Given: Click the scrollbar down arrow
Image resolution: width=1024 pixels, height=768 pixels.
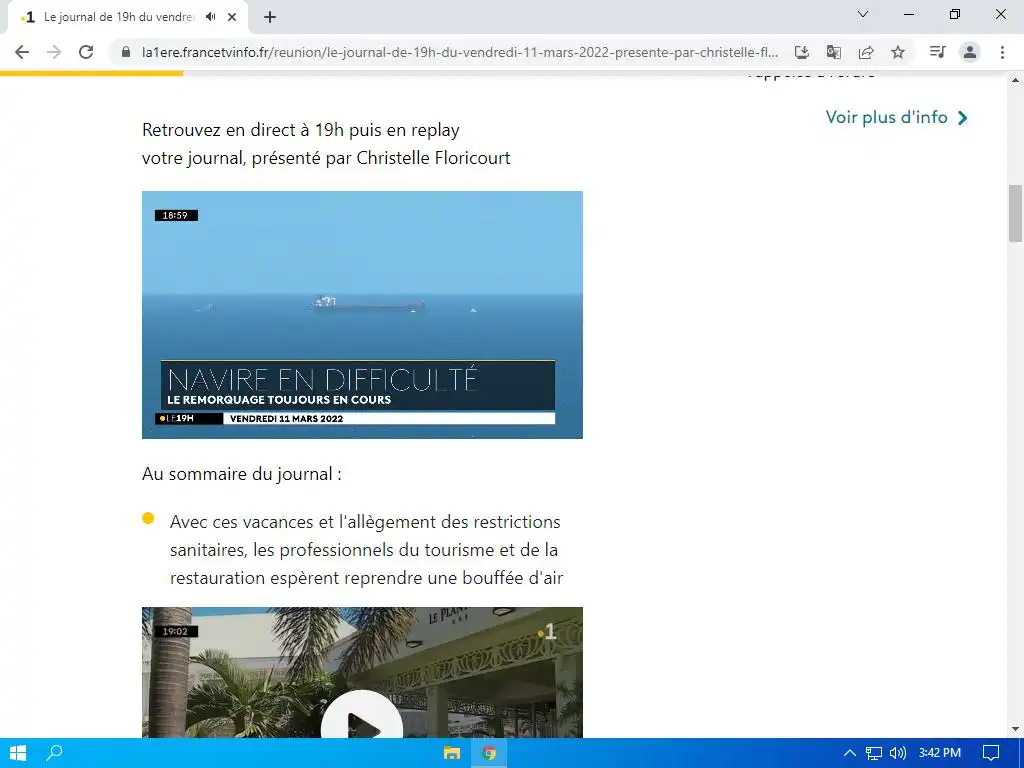Looking at the screenshot, I should pyautogui.click(x=1015, y=729).
